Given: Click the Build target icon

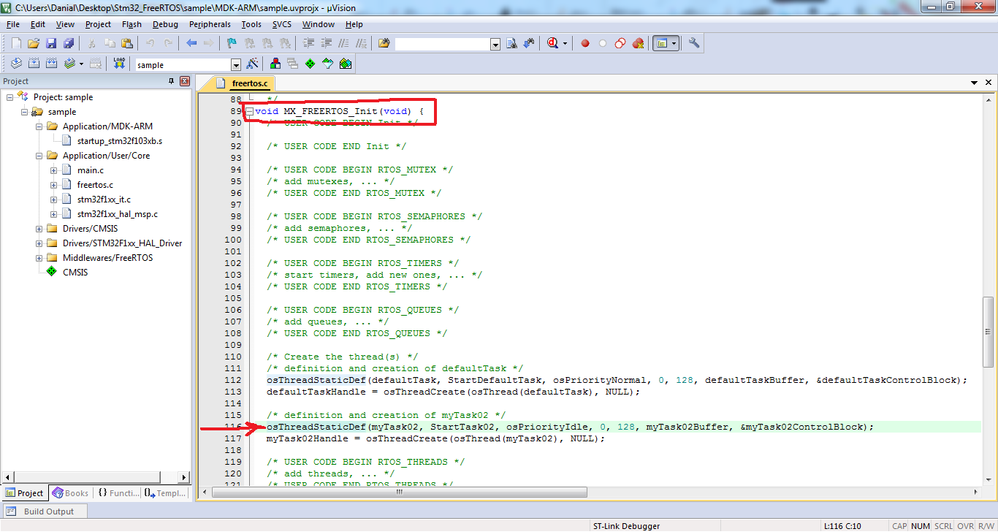Looking at the screenshot, I should [35, 64].
